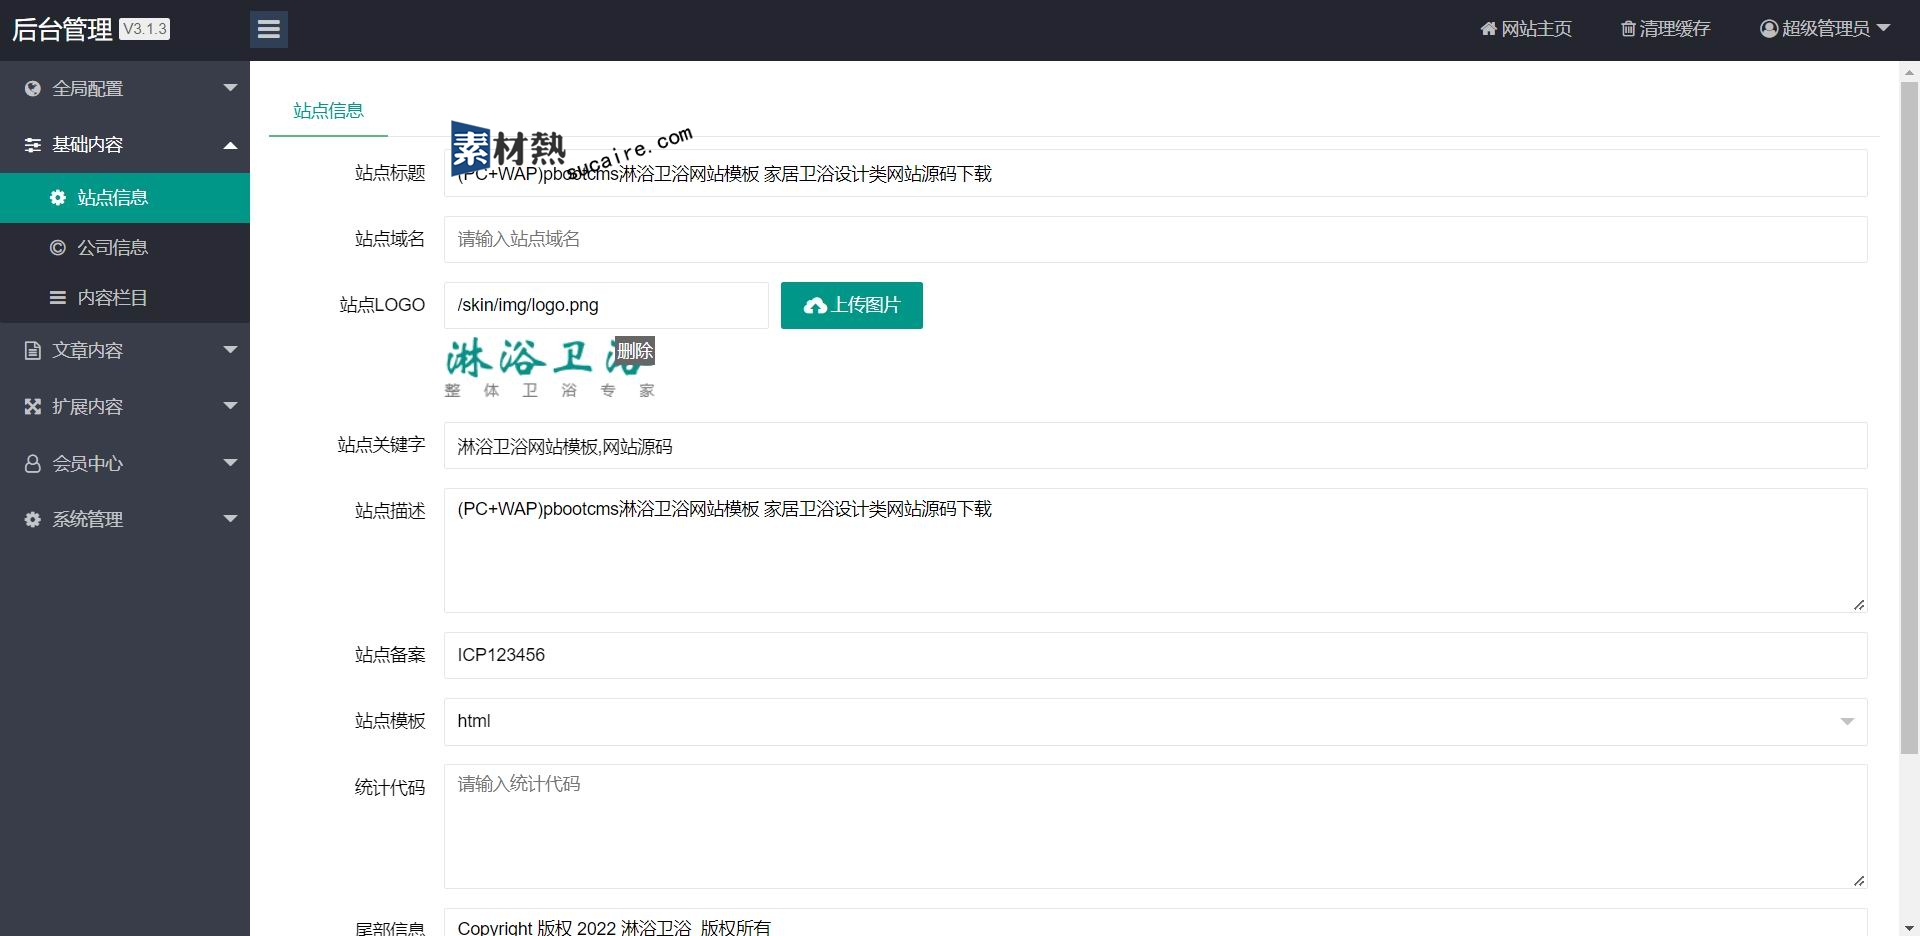Click the scrollbar up arrow
Viewport: 1920px width, 936px height.
1909,72
